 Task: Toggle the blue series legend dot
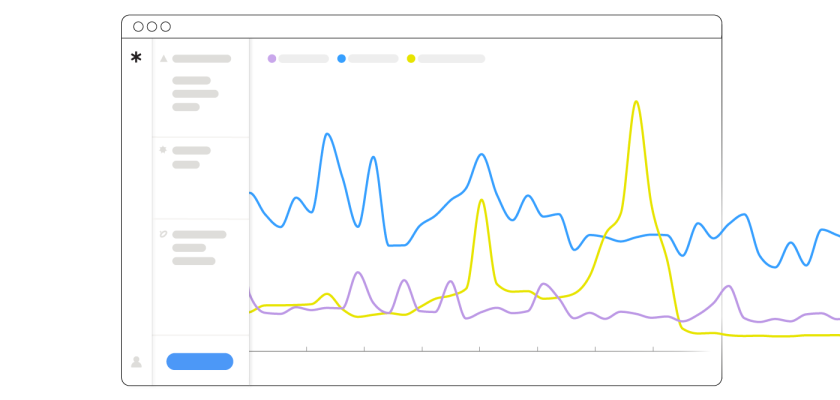click(342, 59)
